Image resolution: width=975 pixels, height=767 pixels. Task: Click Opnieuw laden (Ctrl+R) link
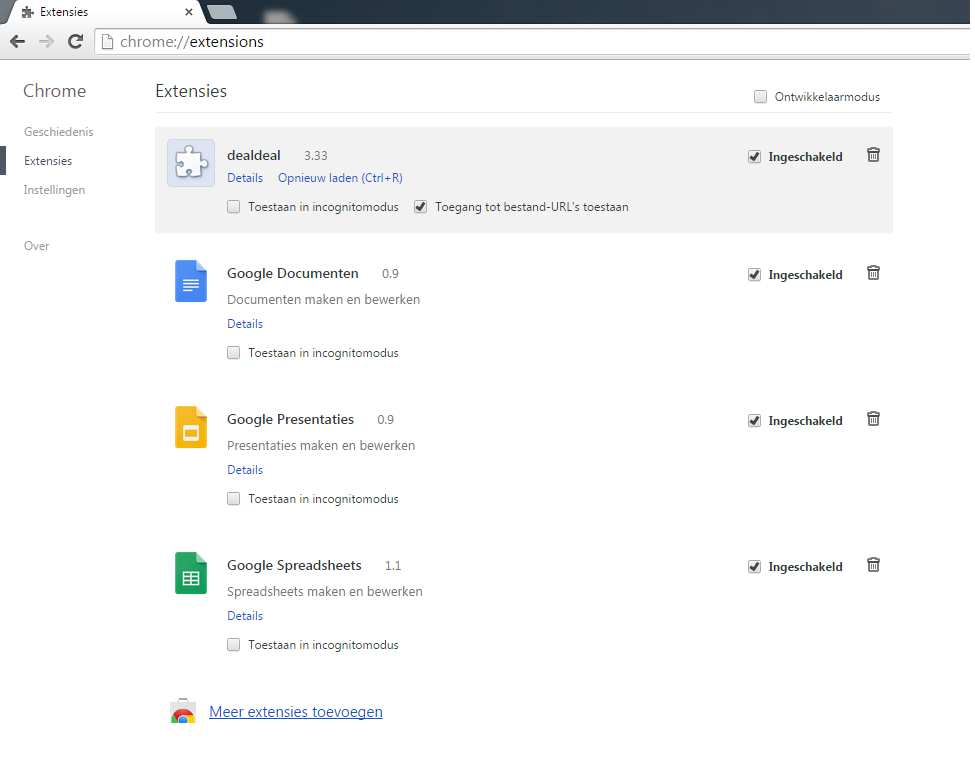[340, 178]
